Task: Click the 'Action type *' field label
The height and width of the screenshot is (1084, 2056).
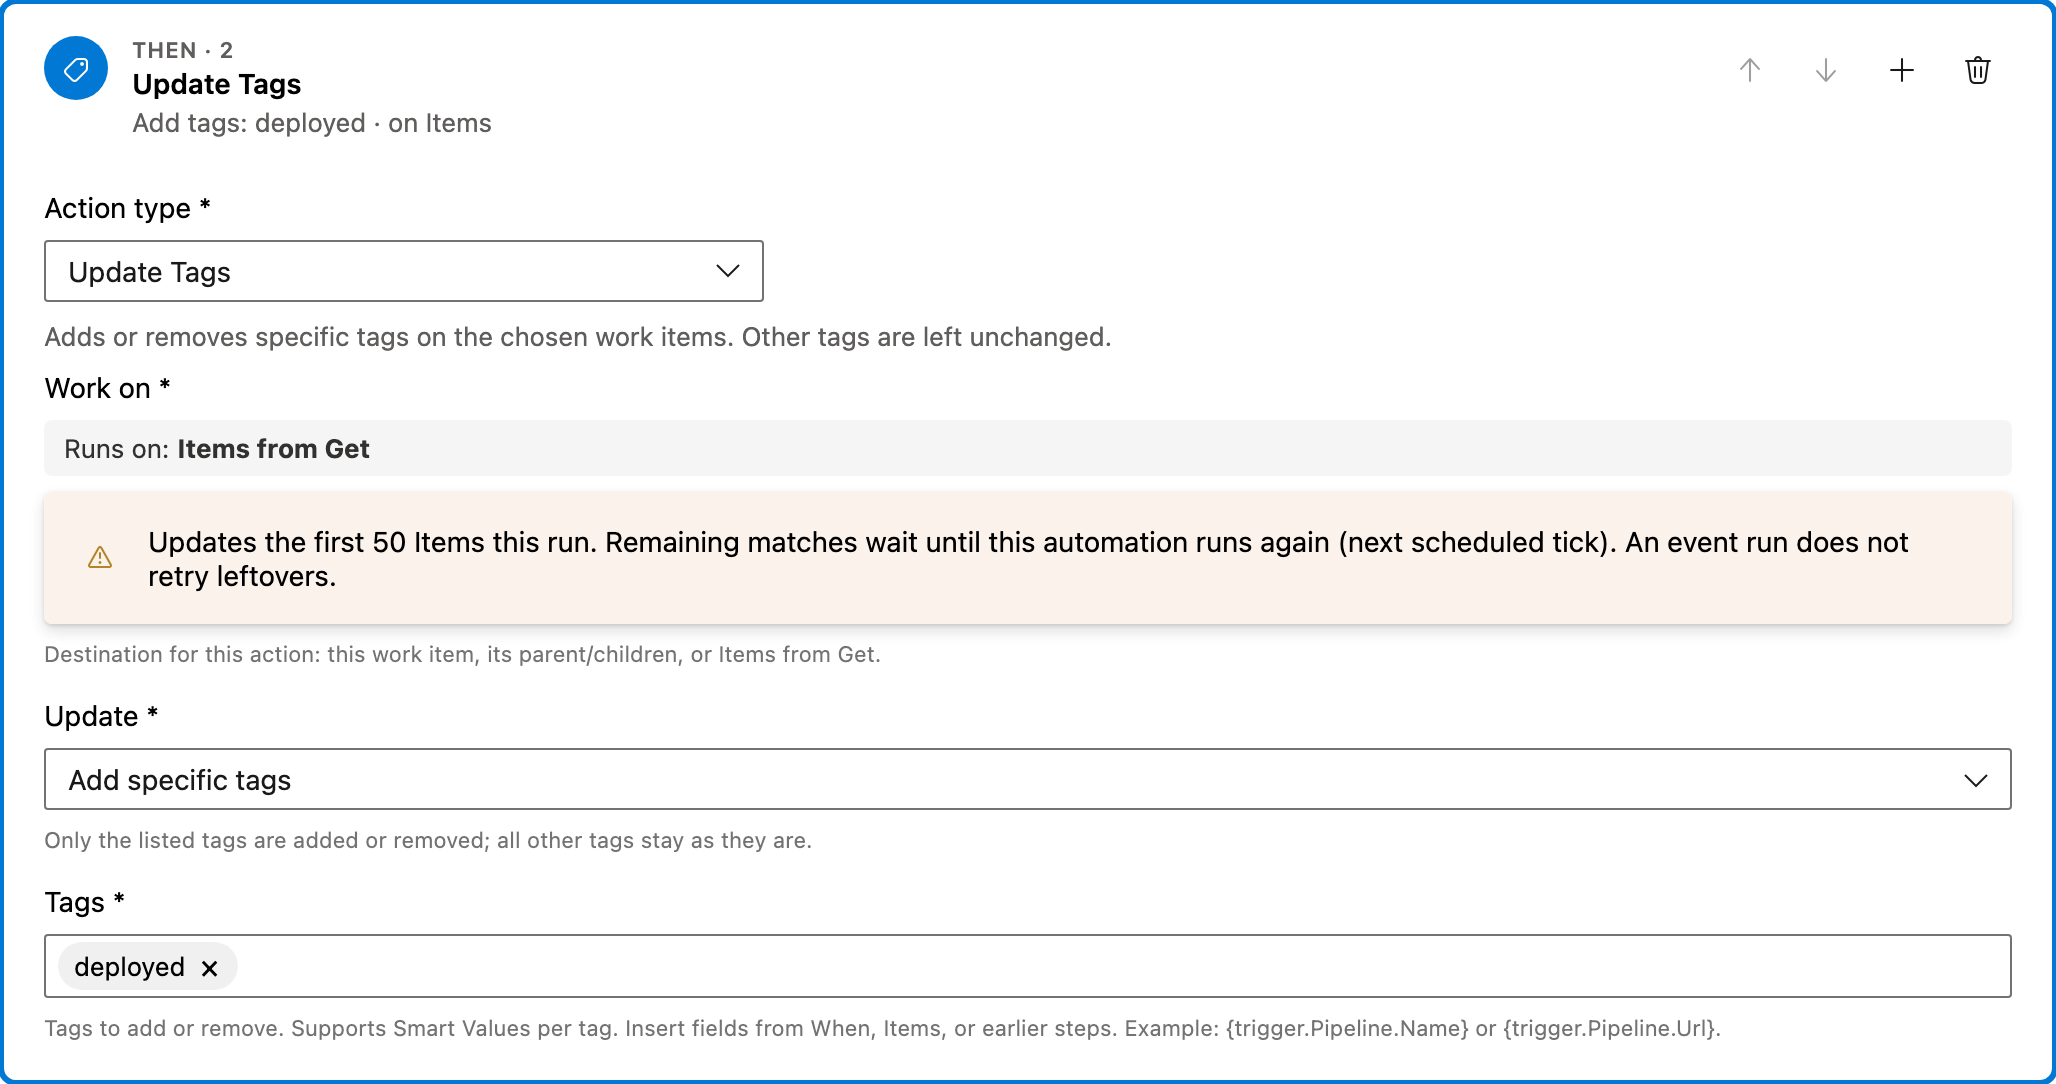Action: coord(128,208)
